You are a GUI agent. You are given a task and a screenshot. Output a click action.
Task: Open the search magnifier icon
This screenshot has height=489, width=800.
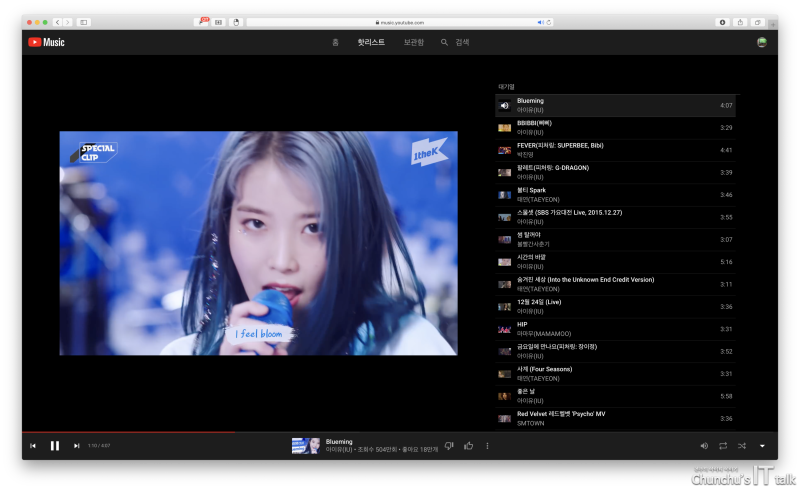coord(444,42)
